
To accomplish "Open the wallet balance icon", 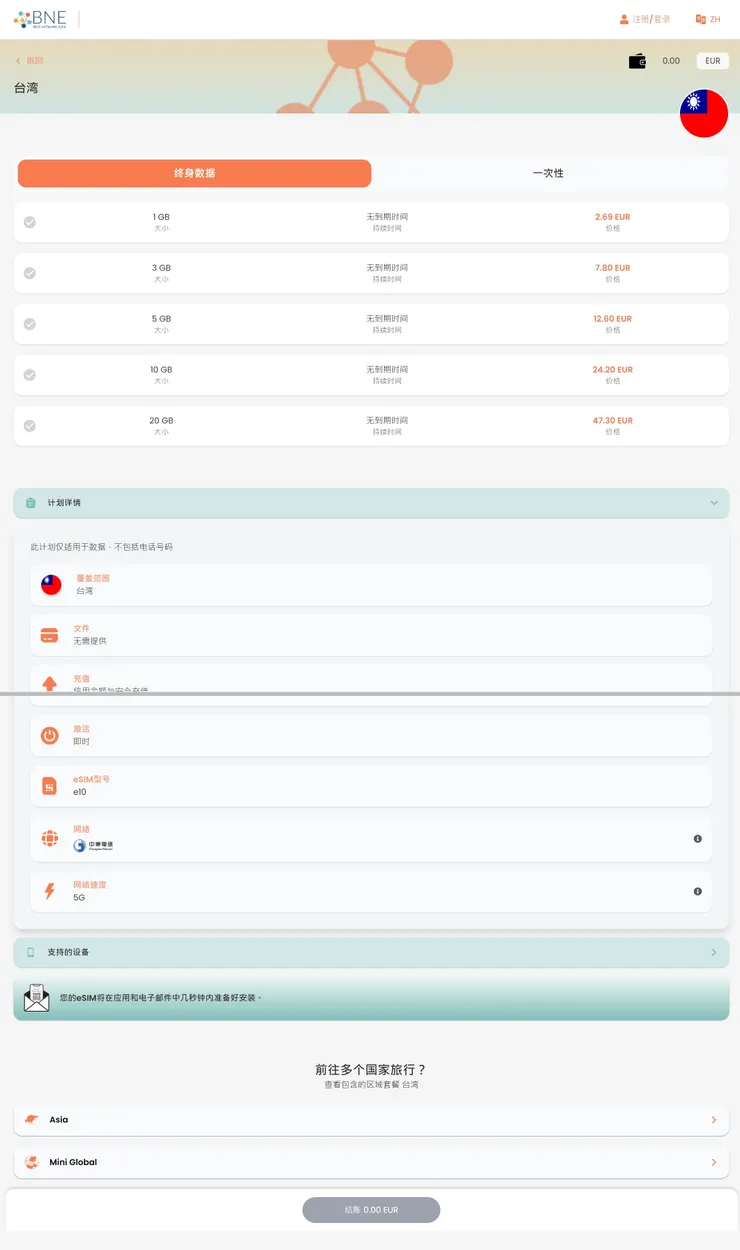I will [x=637, y=61].
